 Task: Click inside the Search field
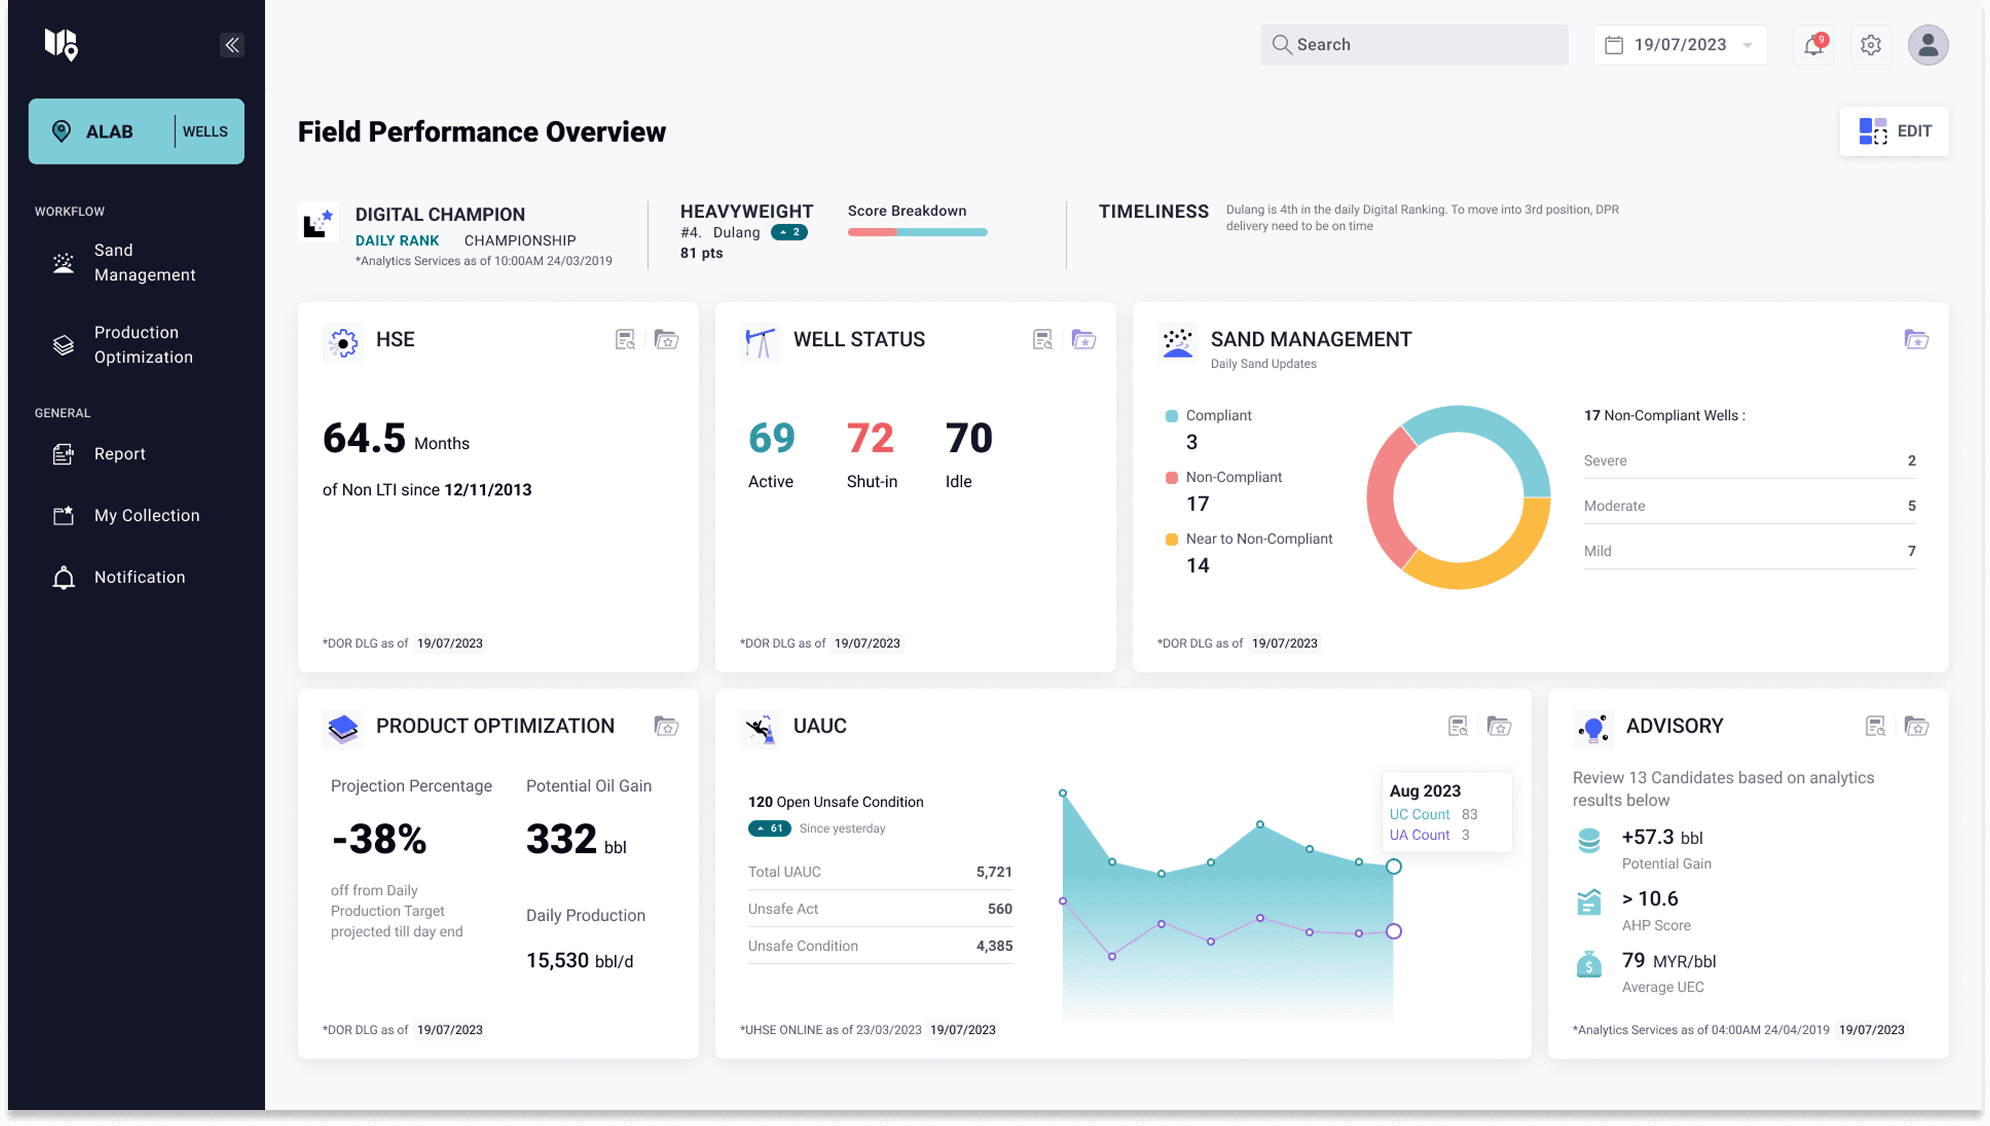1413,44
